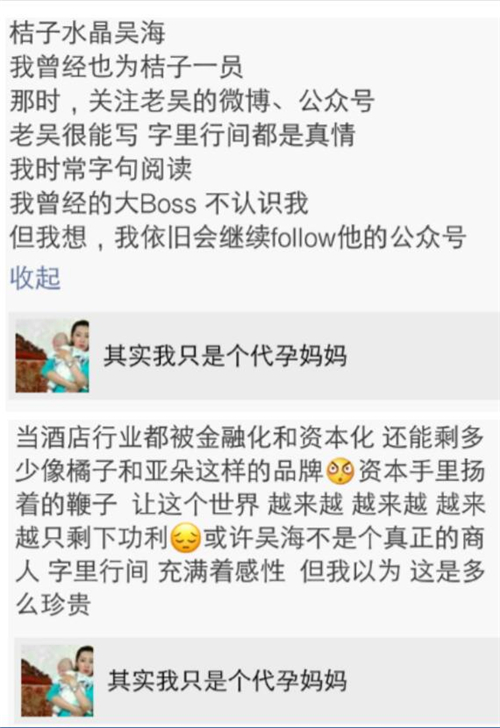This screenshot has height=728, width=500.
Task: Click the word Boss in first post
Action: 168,203
